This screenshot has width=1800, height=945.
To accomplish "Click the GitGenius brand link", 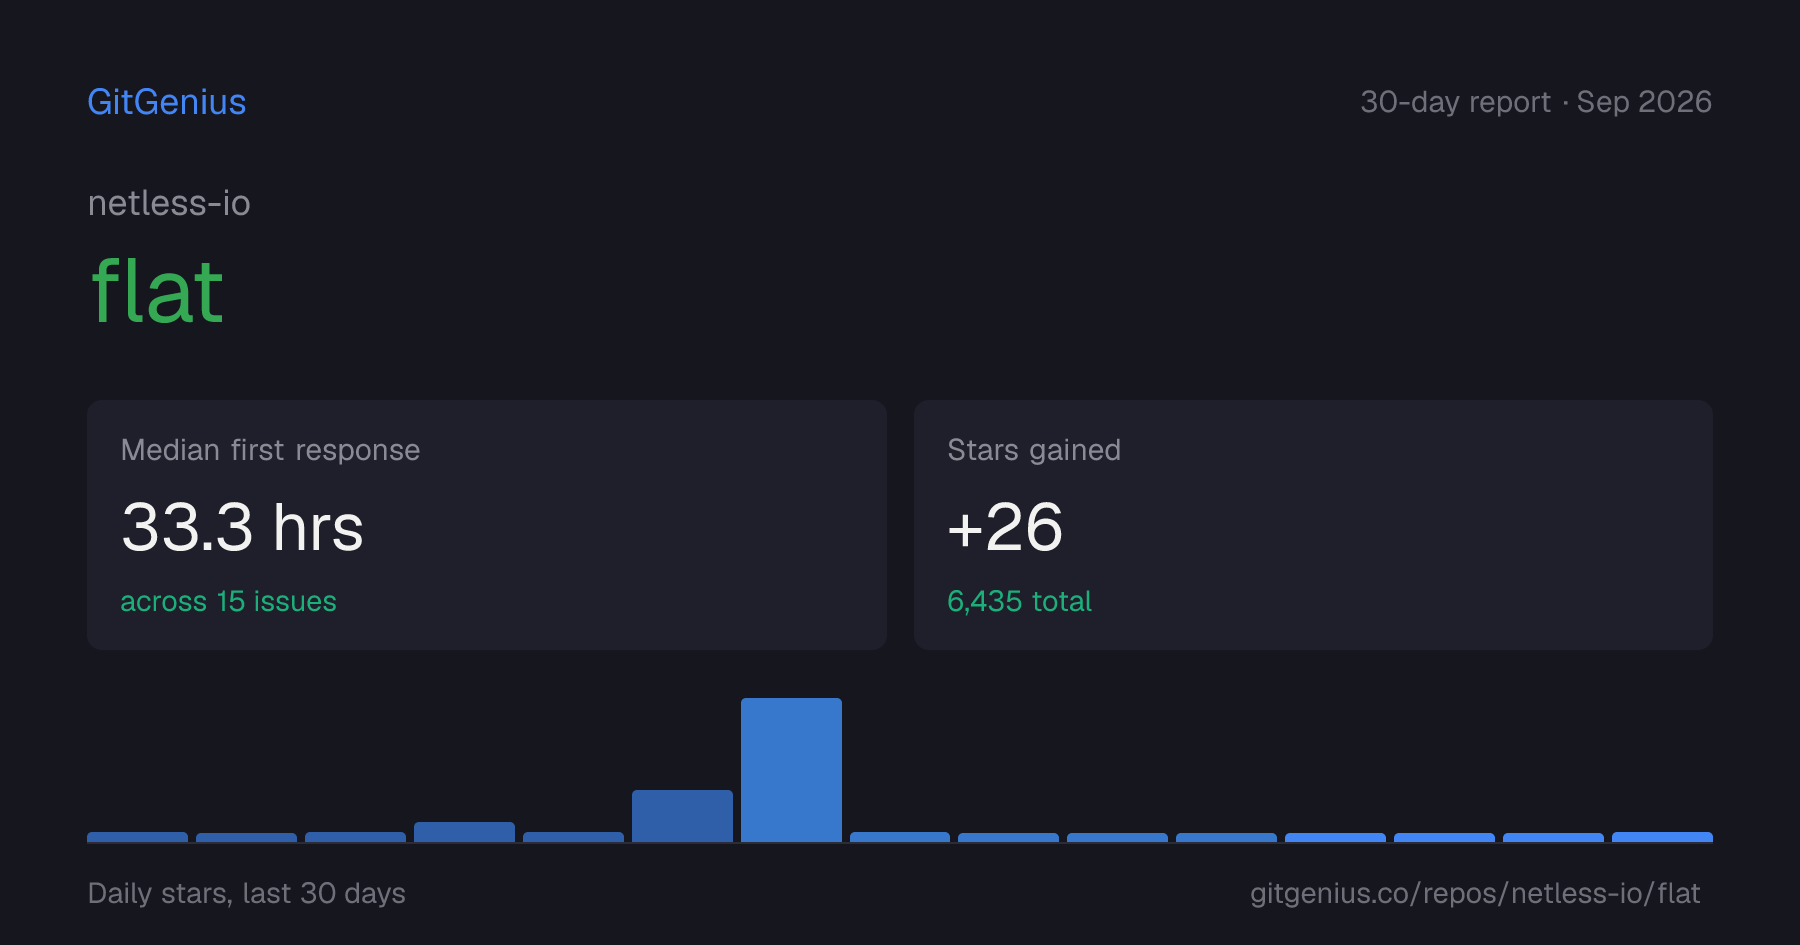I will click(167, 102).
